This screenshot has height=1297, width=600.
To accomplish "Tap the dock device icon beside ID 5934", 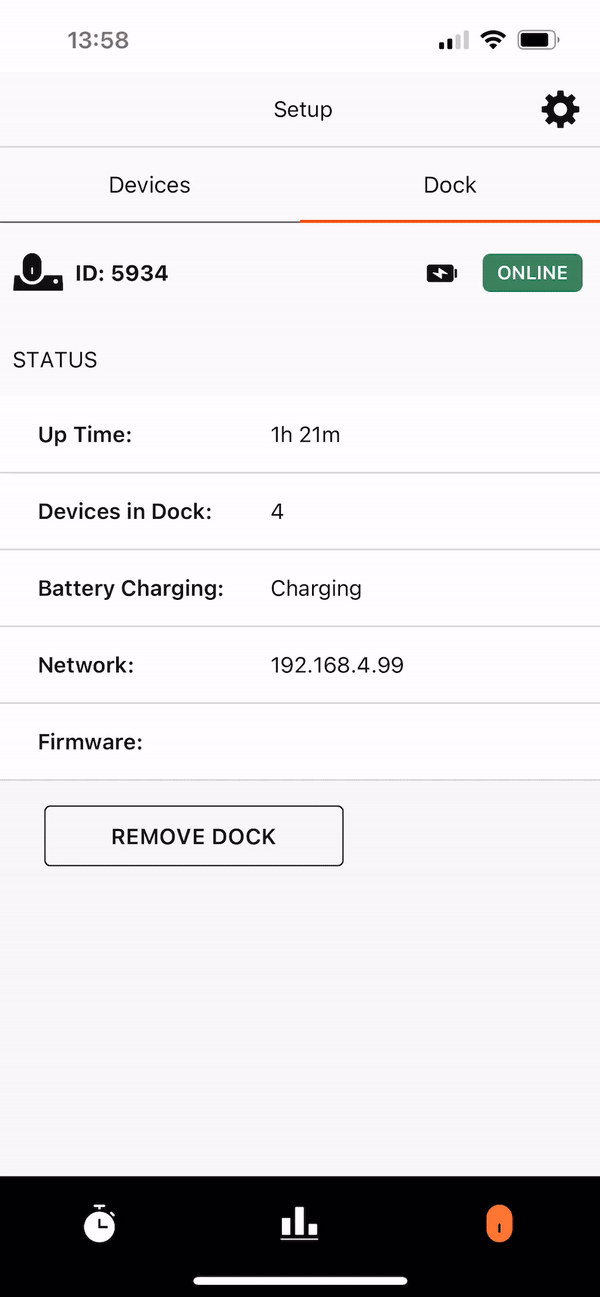I will [37, 272].
